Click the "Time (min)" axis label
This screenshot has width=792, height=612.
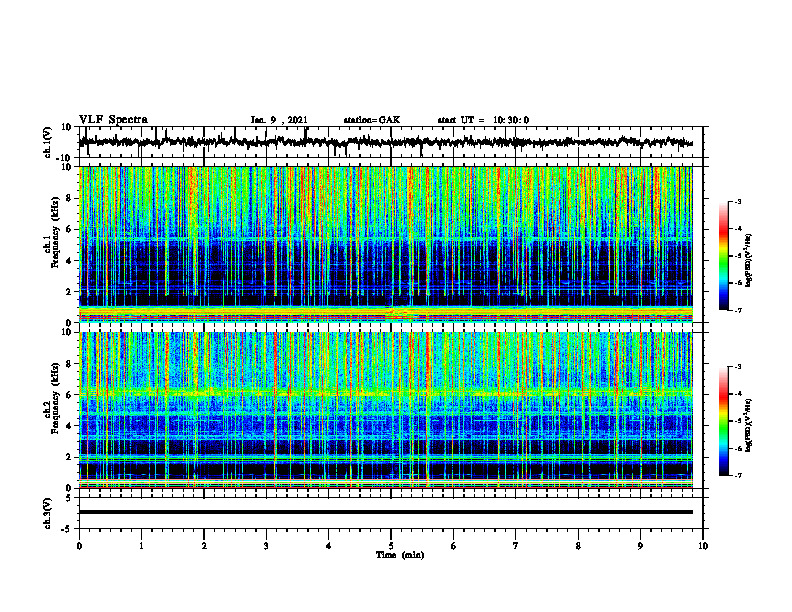[x=400, y=555]
